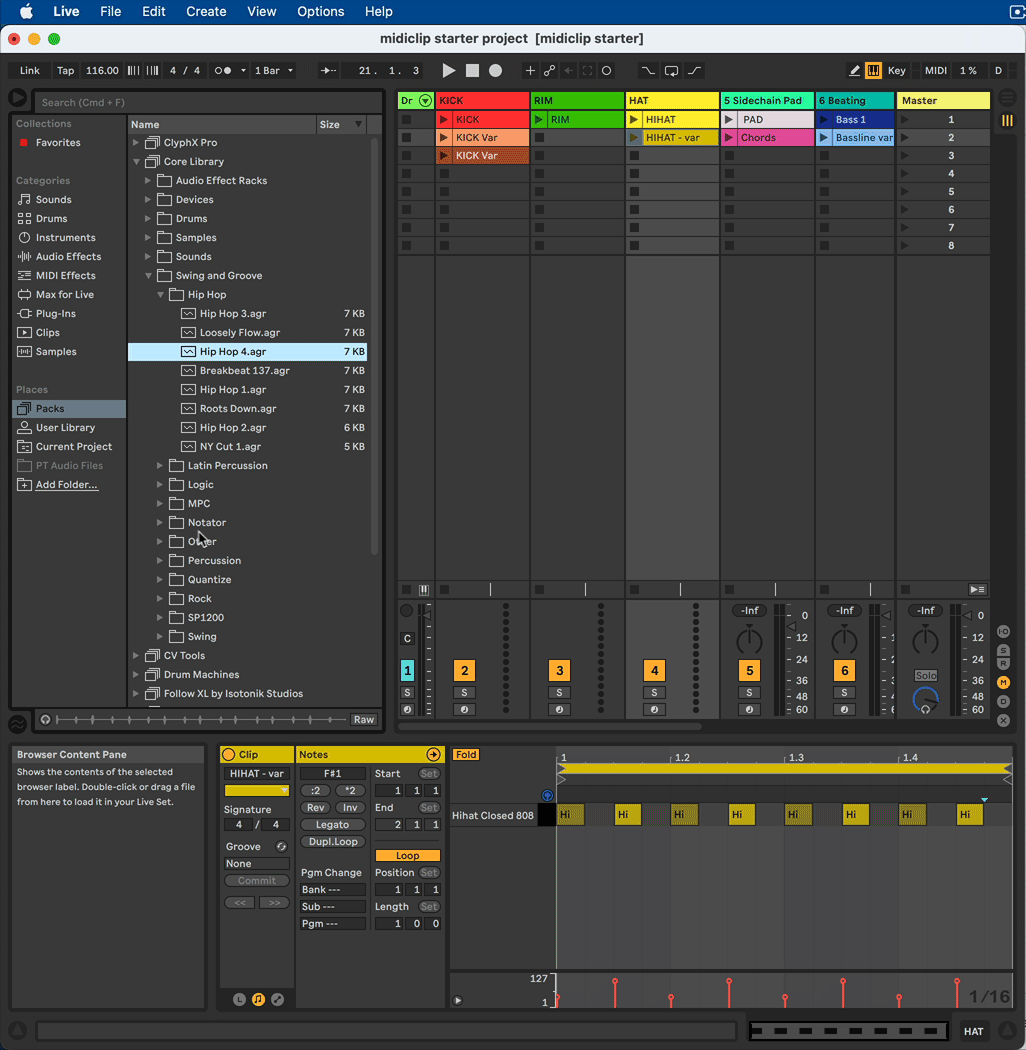The image size is (1026, 1050).
Task: Click the Dupl.Loop button
Action: pos(332,842)
